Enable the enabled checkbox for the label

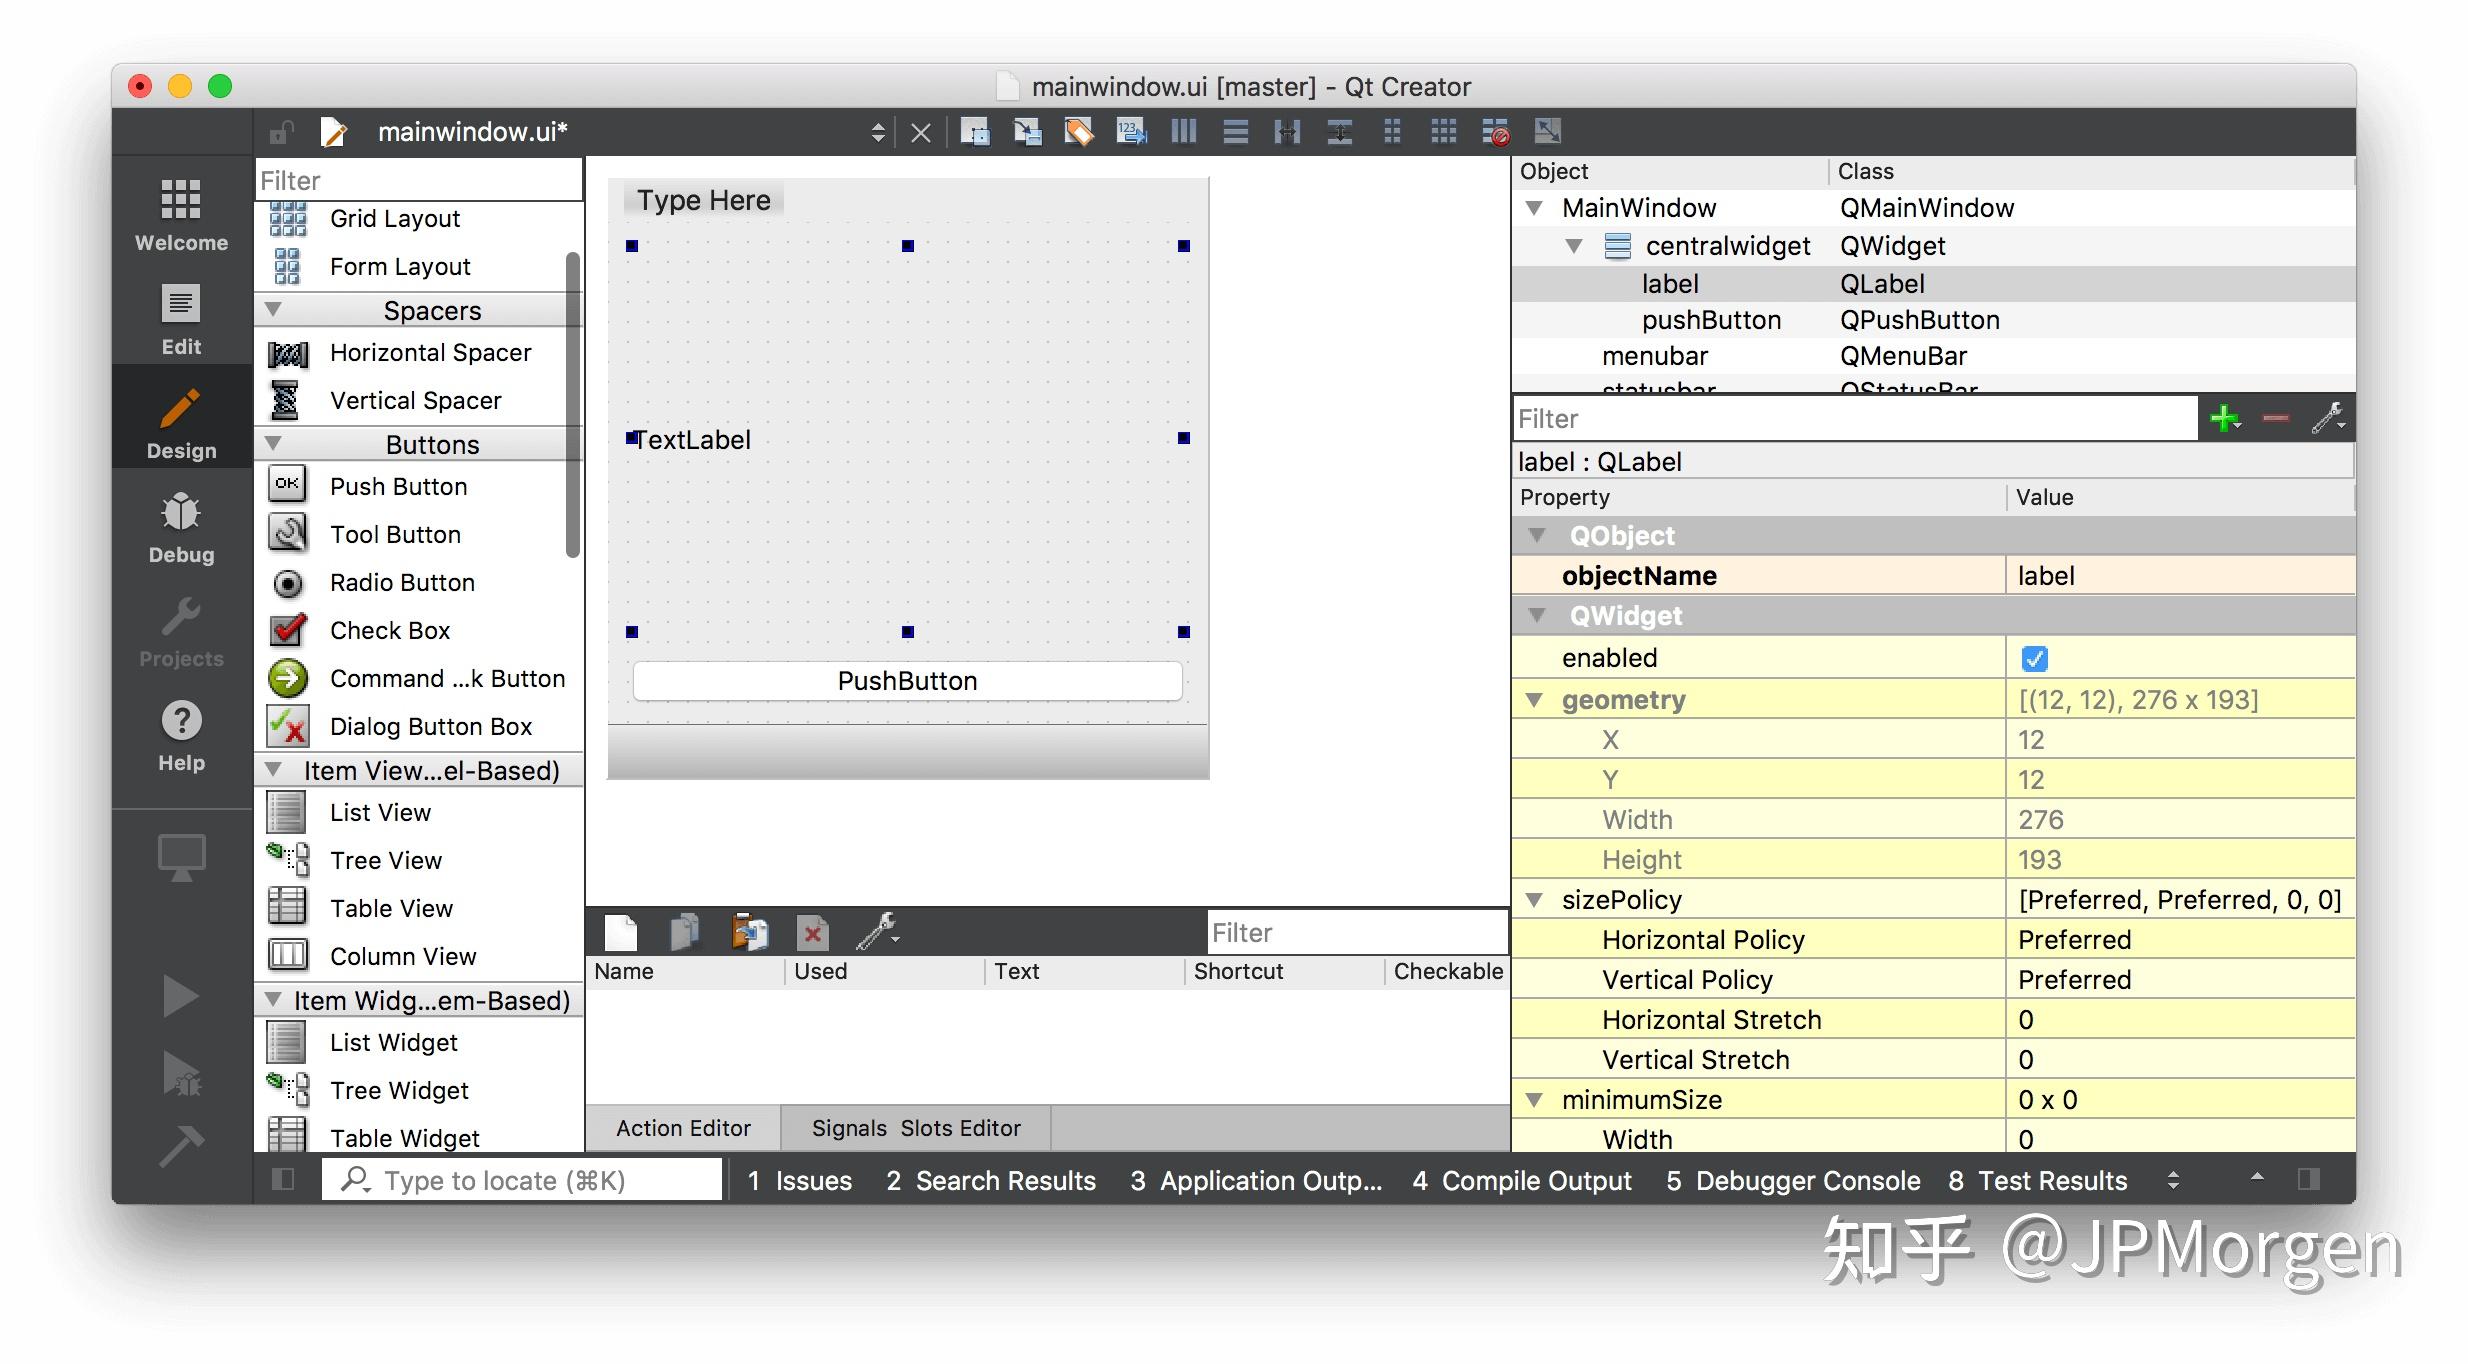(x=2035, y=658)
